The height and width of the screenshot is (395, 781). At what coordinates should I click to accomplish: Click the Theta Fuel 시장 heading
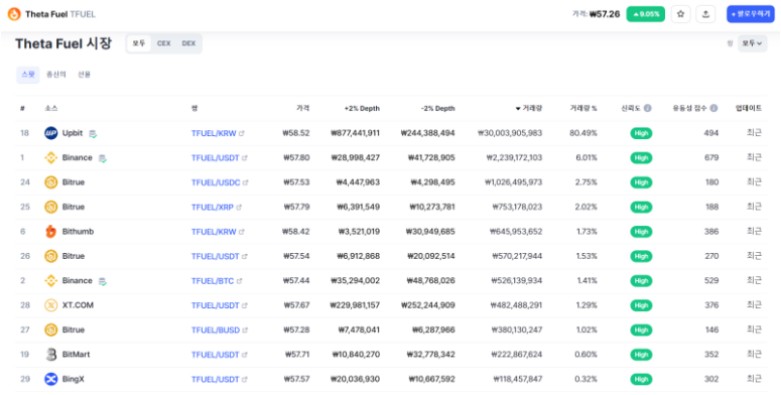[63, 43]
